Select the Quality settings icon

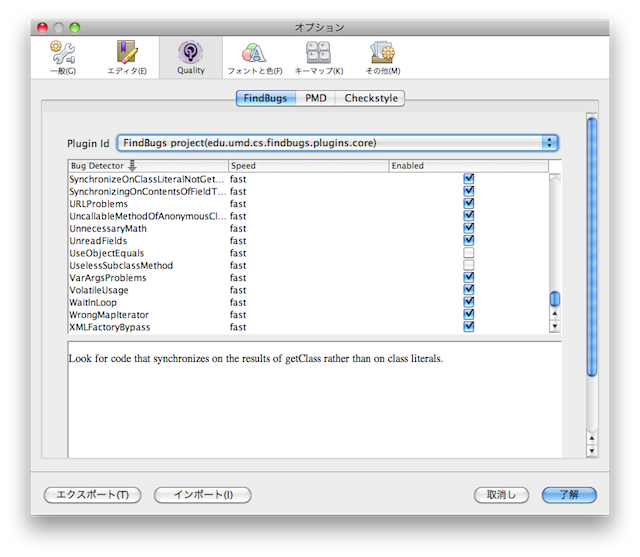pos(190,58)
